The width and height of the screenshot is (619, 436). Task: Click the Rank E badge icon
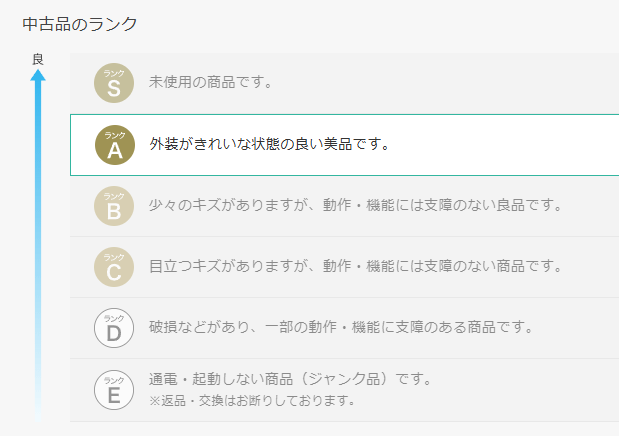pos(114,390)
